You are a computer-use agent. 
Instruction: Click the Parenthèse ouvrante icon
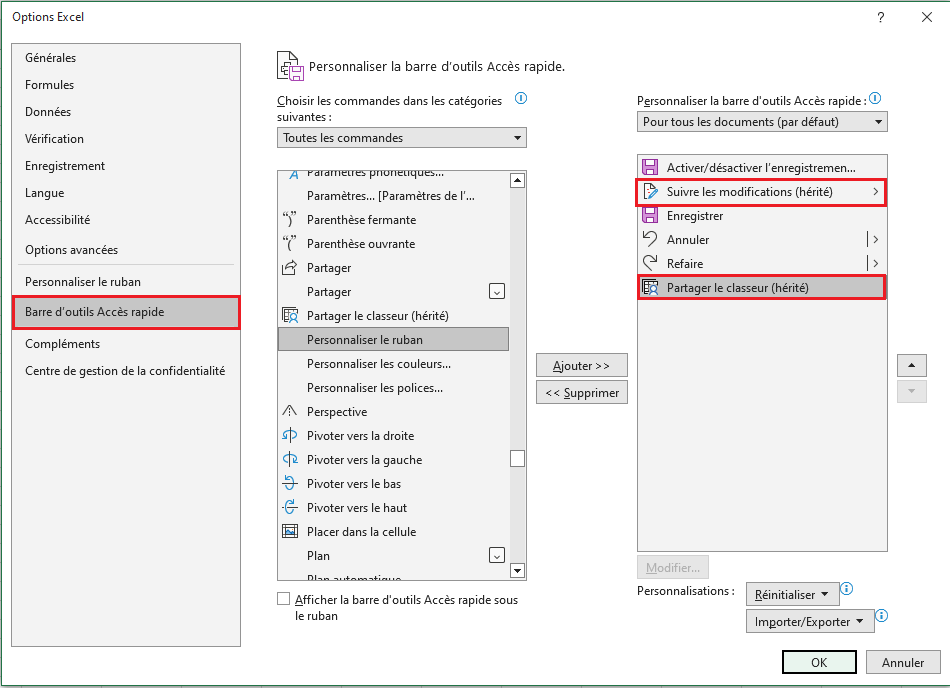click(x=290, y=243)
